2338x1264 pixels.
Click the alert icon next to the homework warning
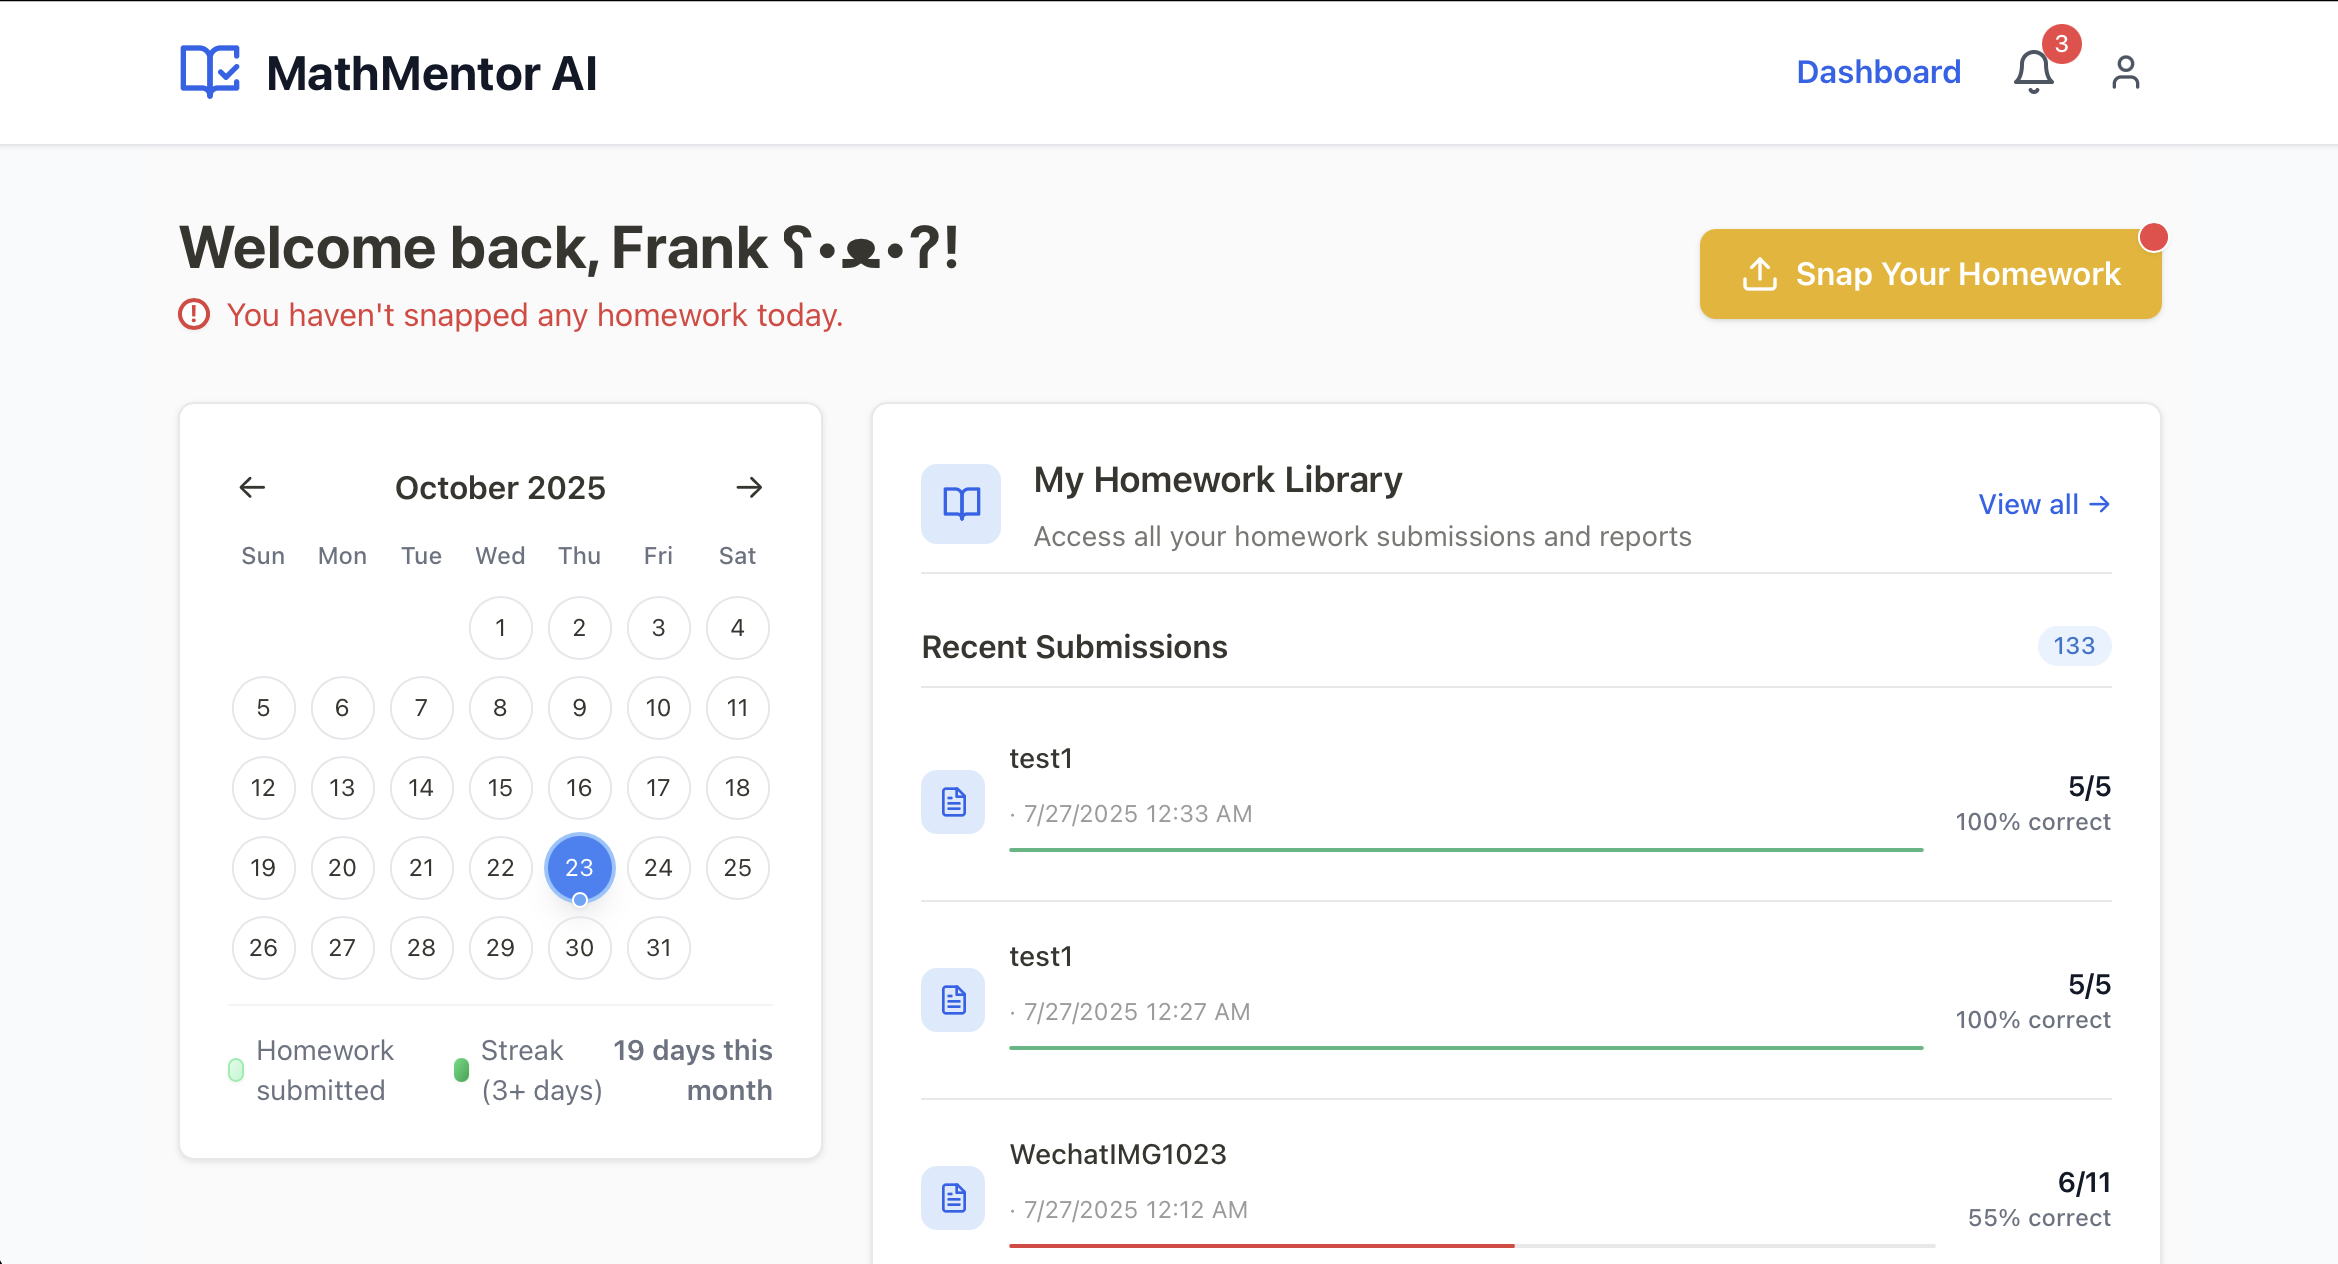click(194, 315)
